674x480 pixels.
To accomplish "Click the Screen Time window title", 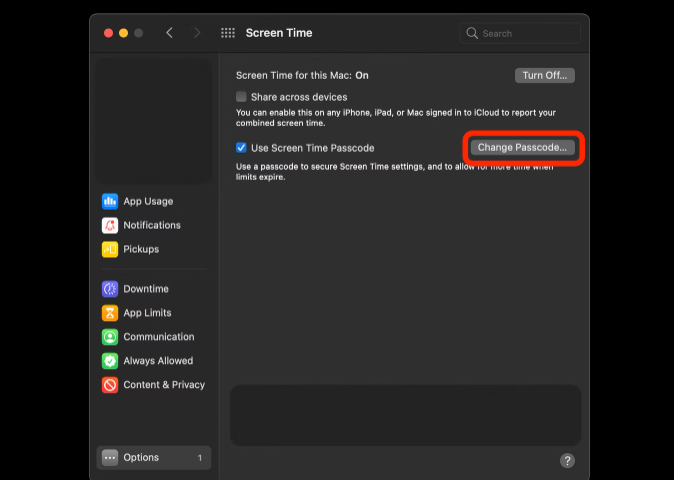I will (279, 33).
